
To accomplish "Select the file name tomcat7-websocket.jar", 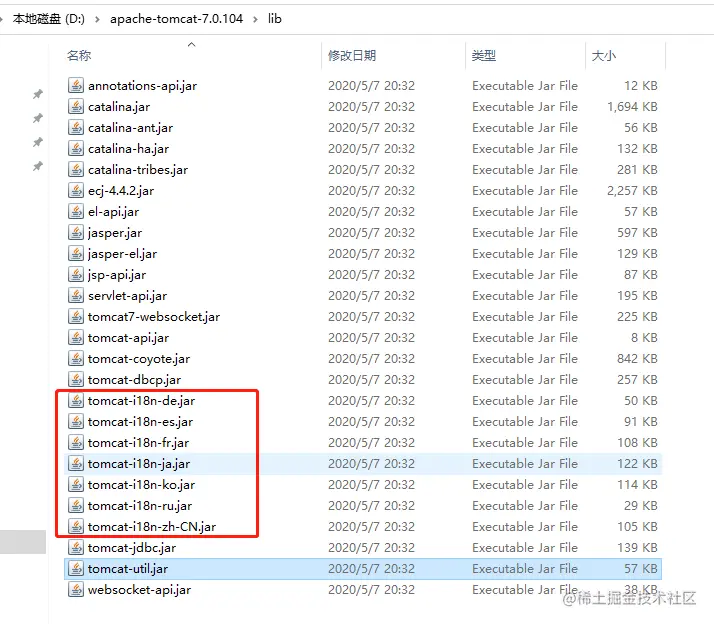I will [x=154, y=317].
